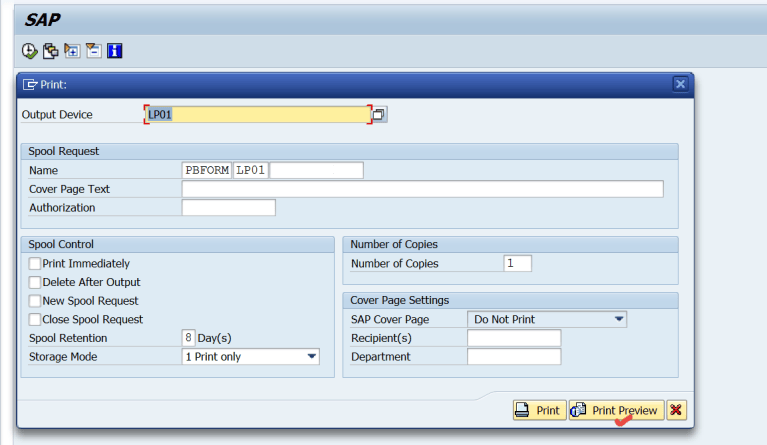
Task: Enable Print Immediately checkbox
Action: [35, 264]
